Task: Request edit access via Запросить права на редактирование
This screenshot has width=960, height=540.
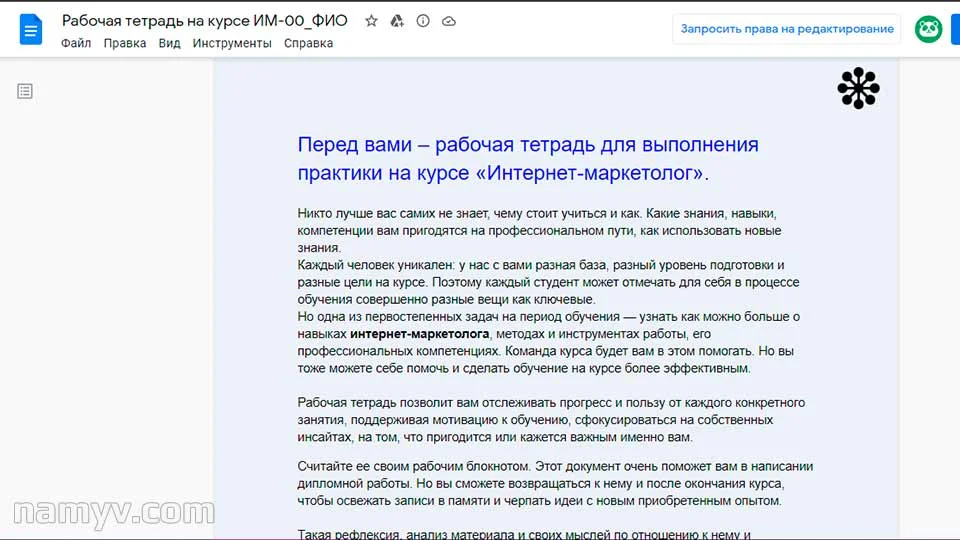Action: point(787,29)
